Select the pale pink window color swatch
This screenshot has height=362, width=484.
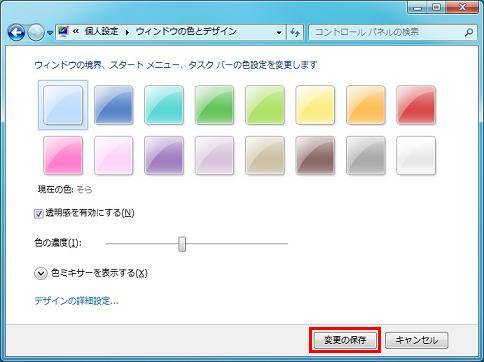[114, 155]
